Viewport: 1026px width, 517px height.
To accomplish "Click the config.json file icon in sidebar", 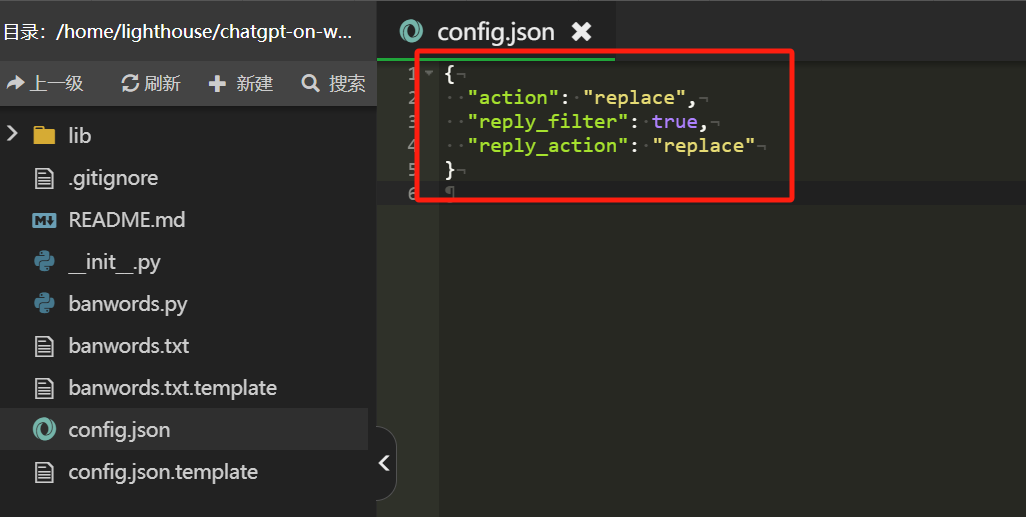I will (44, 430).
